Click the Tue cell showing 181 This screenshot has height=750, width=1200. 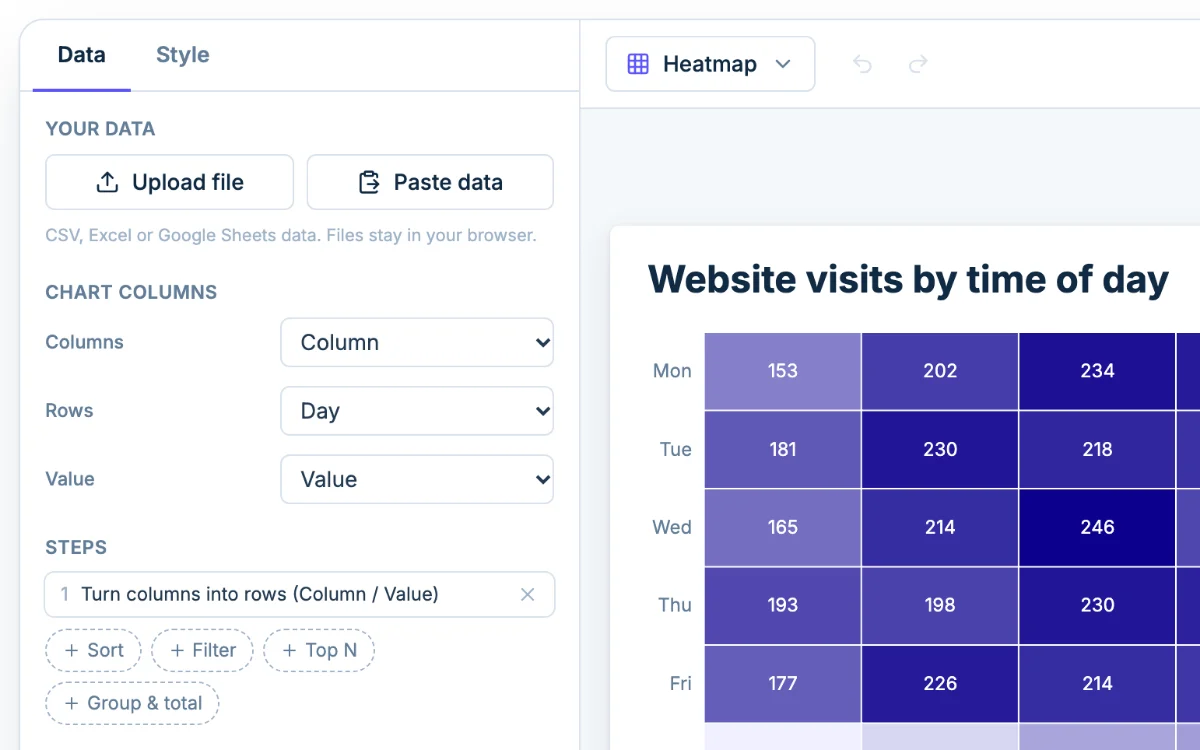[783, 449]
